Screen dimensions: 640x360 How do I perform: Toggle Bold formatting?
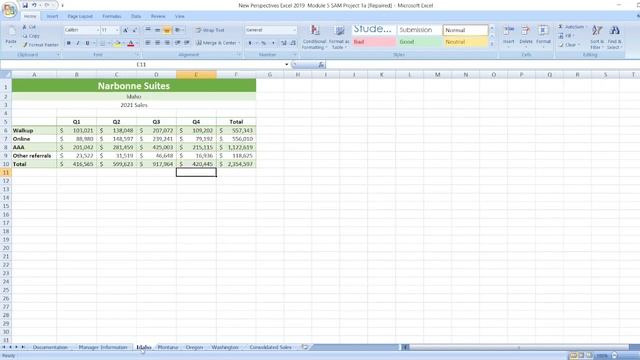69,43
